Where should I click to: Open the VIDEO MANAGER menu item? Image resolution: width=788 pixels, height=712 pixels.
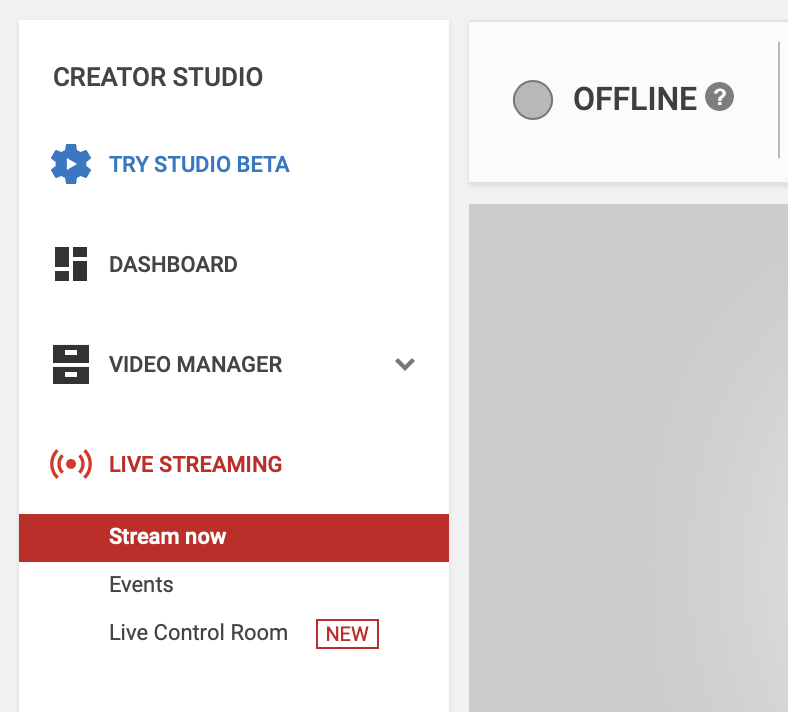coord(195,364)
